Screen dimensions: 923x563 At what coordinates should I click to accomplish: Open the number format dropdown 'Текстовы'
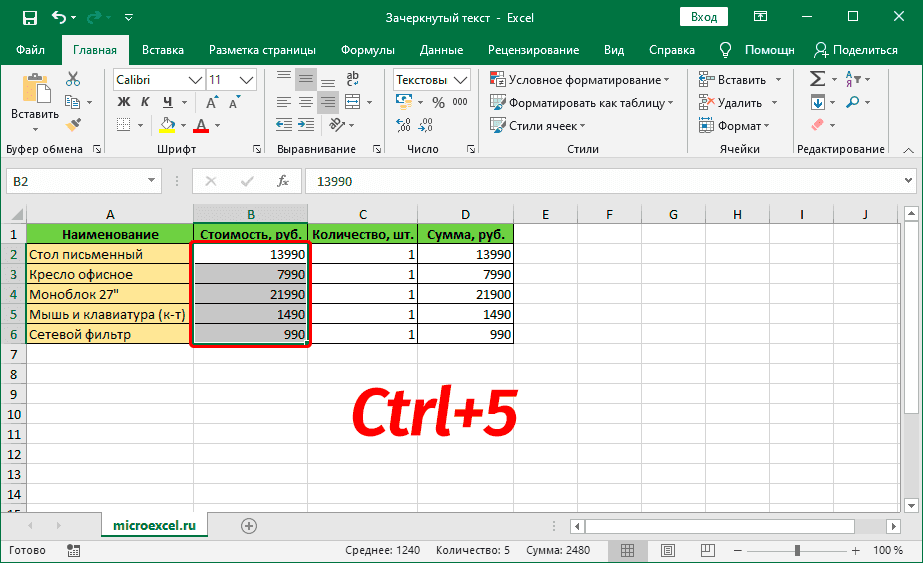[x=460, y=80]
